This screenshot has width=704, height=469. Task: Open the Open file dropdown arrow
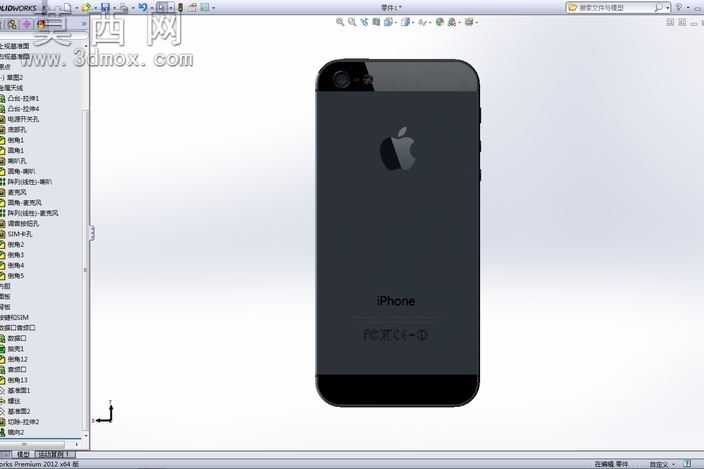pyautogui.click(x=95, y=8)
